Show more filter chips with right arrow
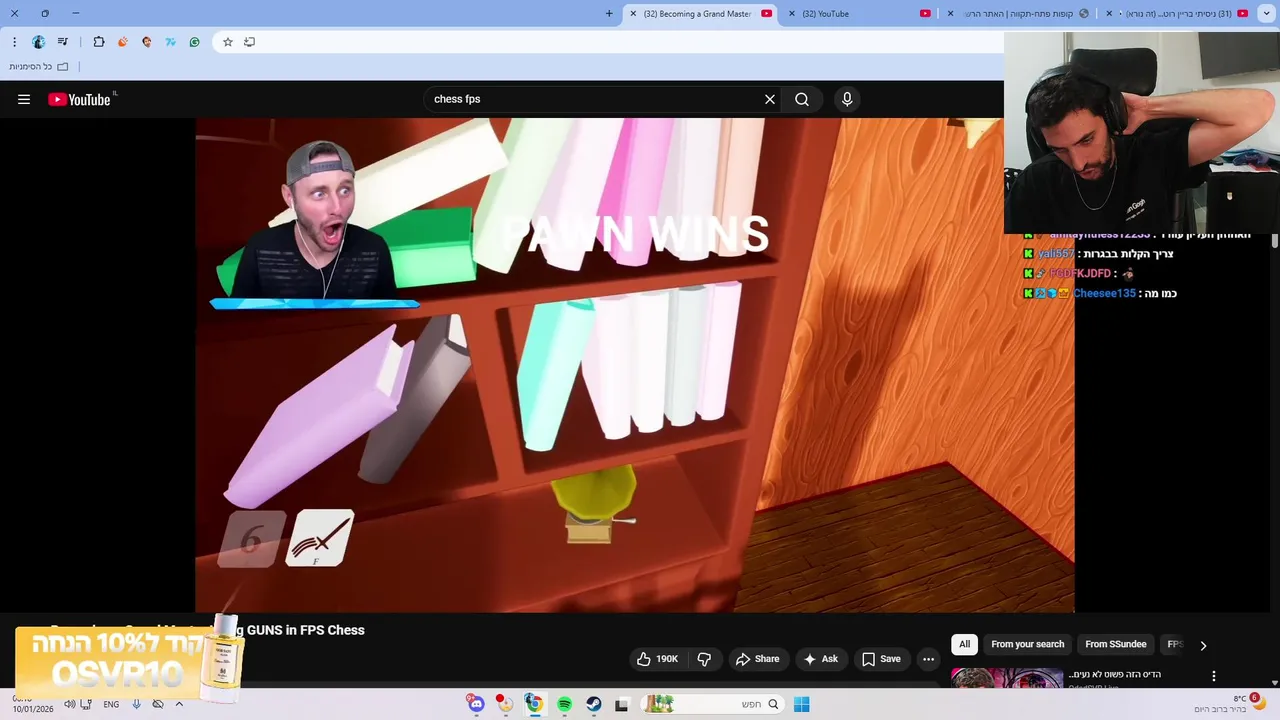The width and height of the screenshot is (1280, 720). click(1203, 645)
